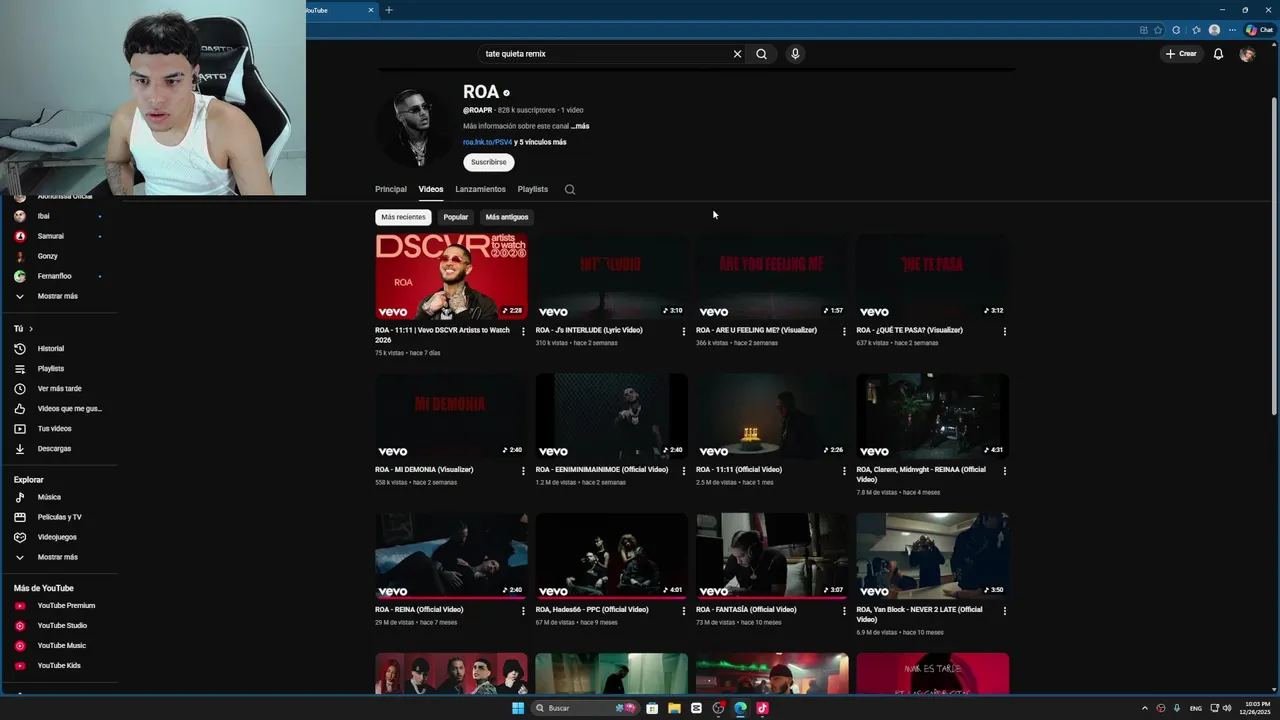Switch to Lanzamientos channel tab

tap(481, 189)
